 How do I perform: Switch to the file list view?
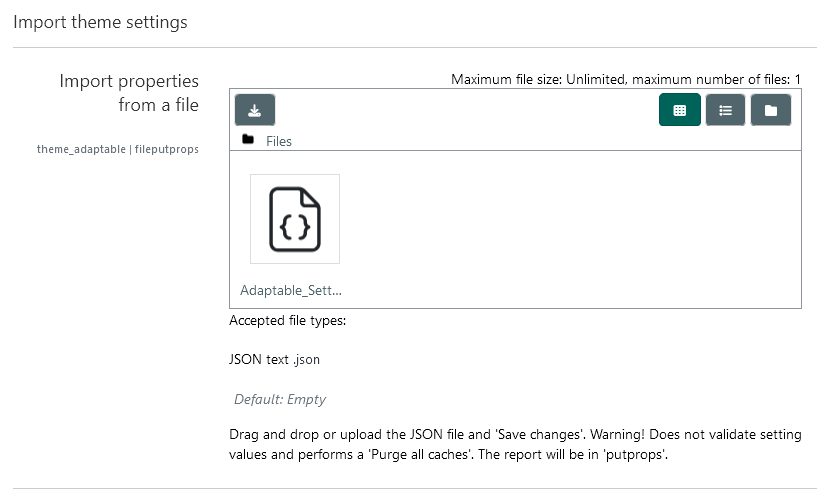point(725,110)
